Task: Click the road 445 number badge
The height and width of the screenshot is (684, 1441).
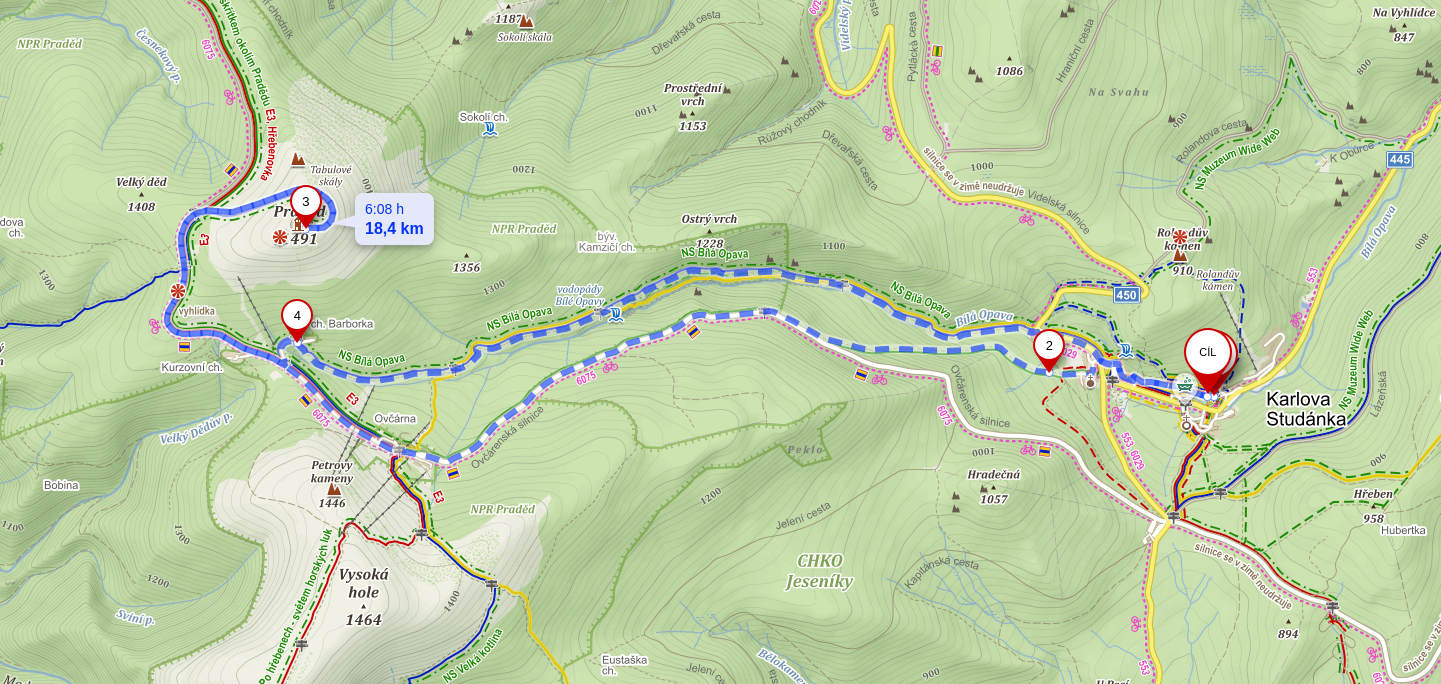Action: [1400, 160]
